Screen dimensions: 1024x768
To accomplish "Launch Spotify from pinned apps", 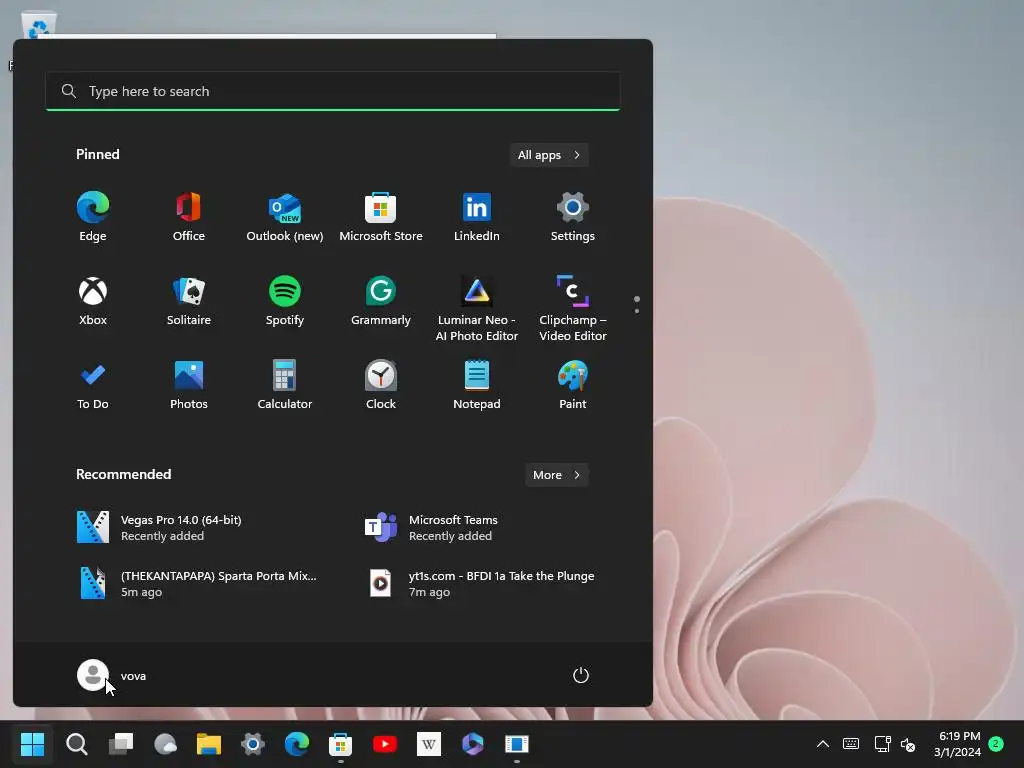I will pyautogui.click(x=285, y=301).
